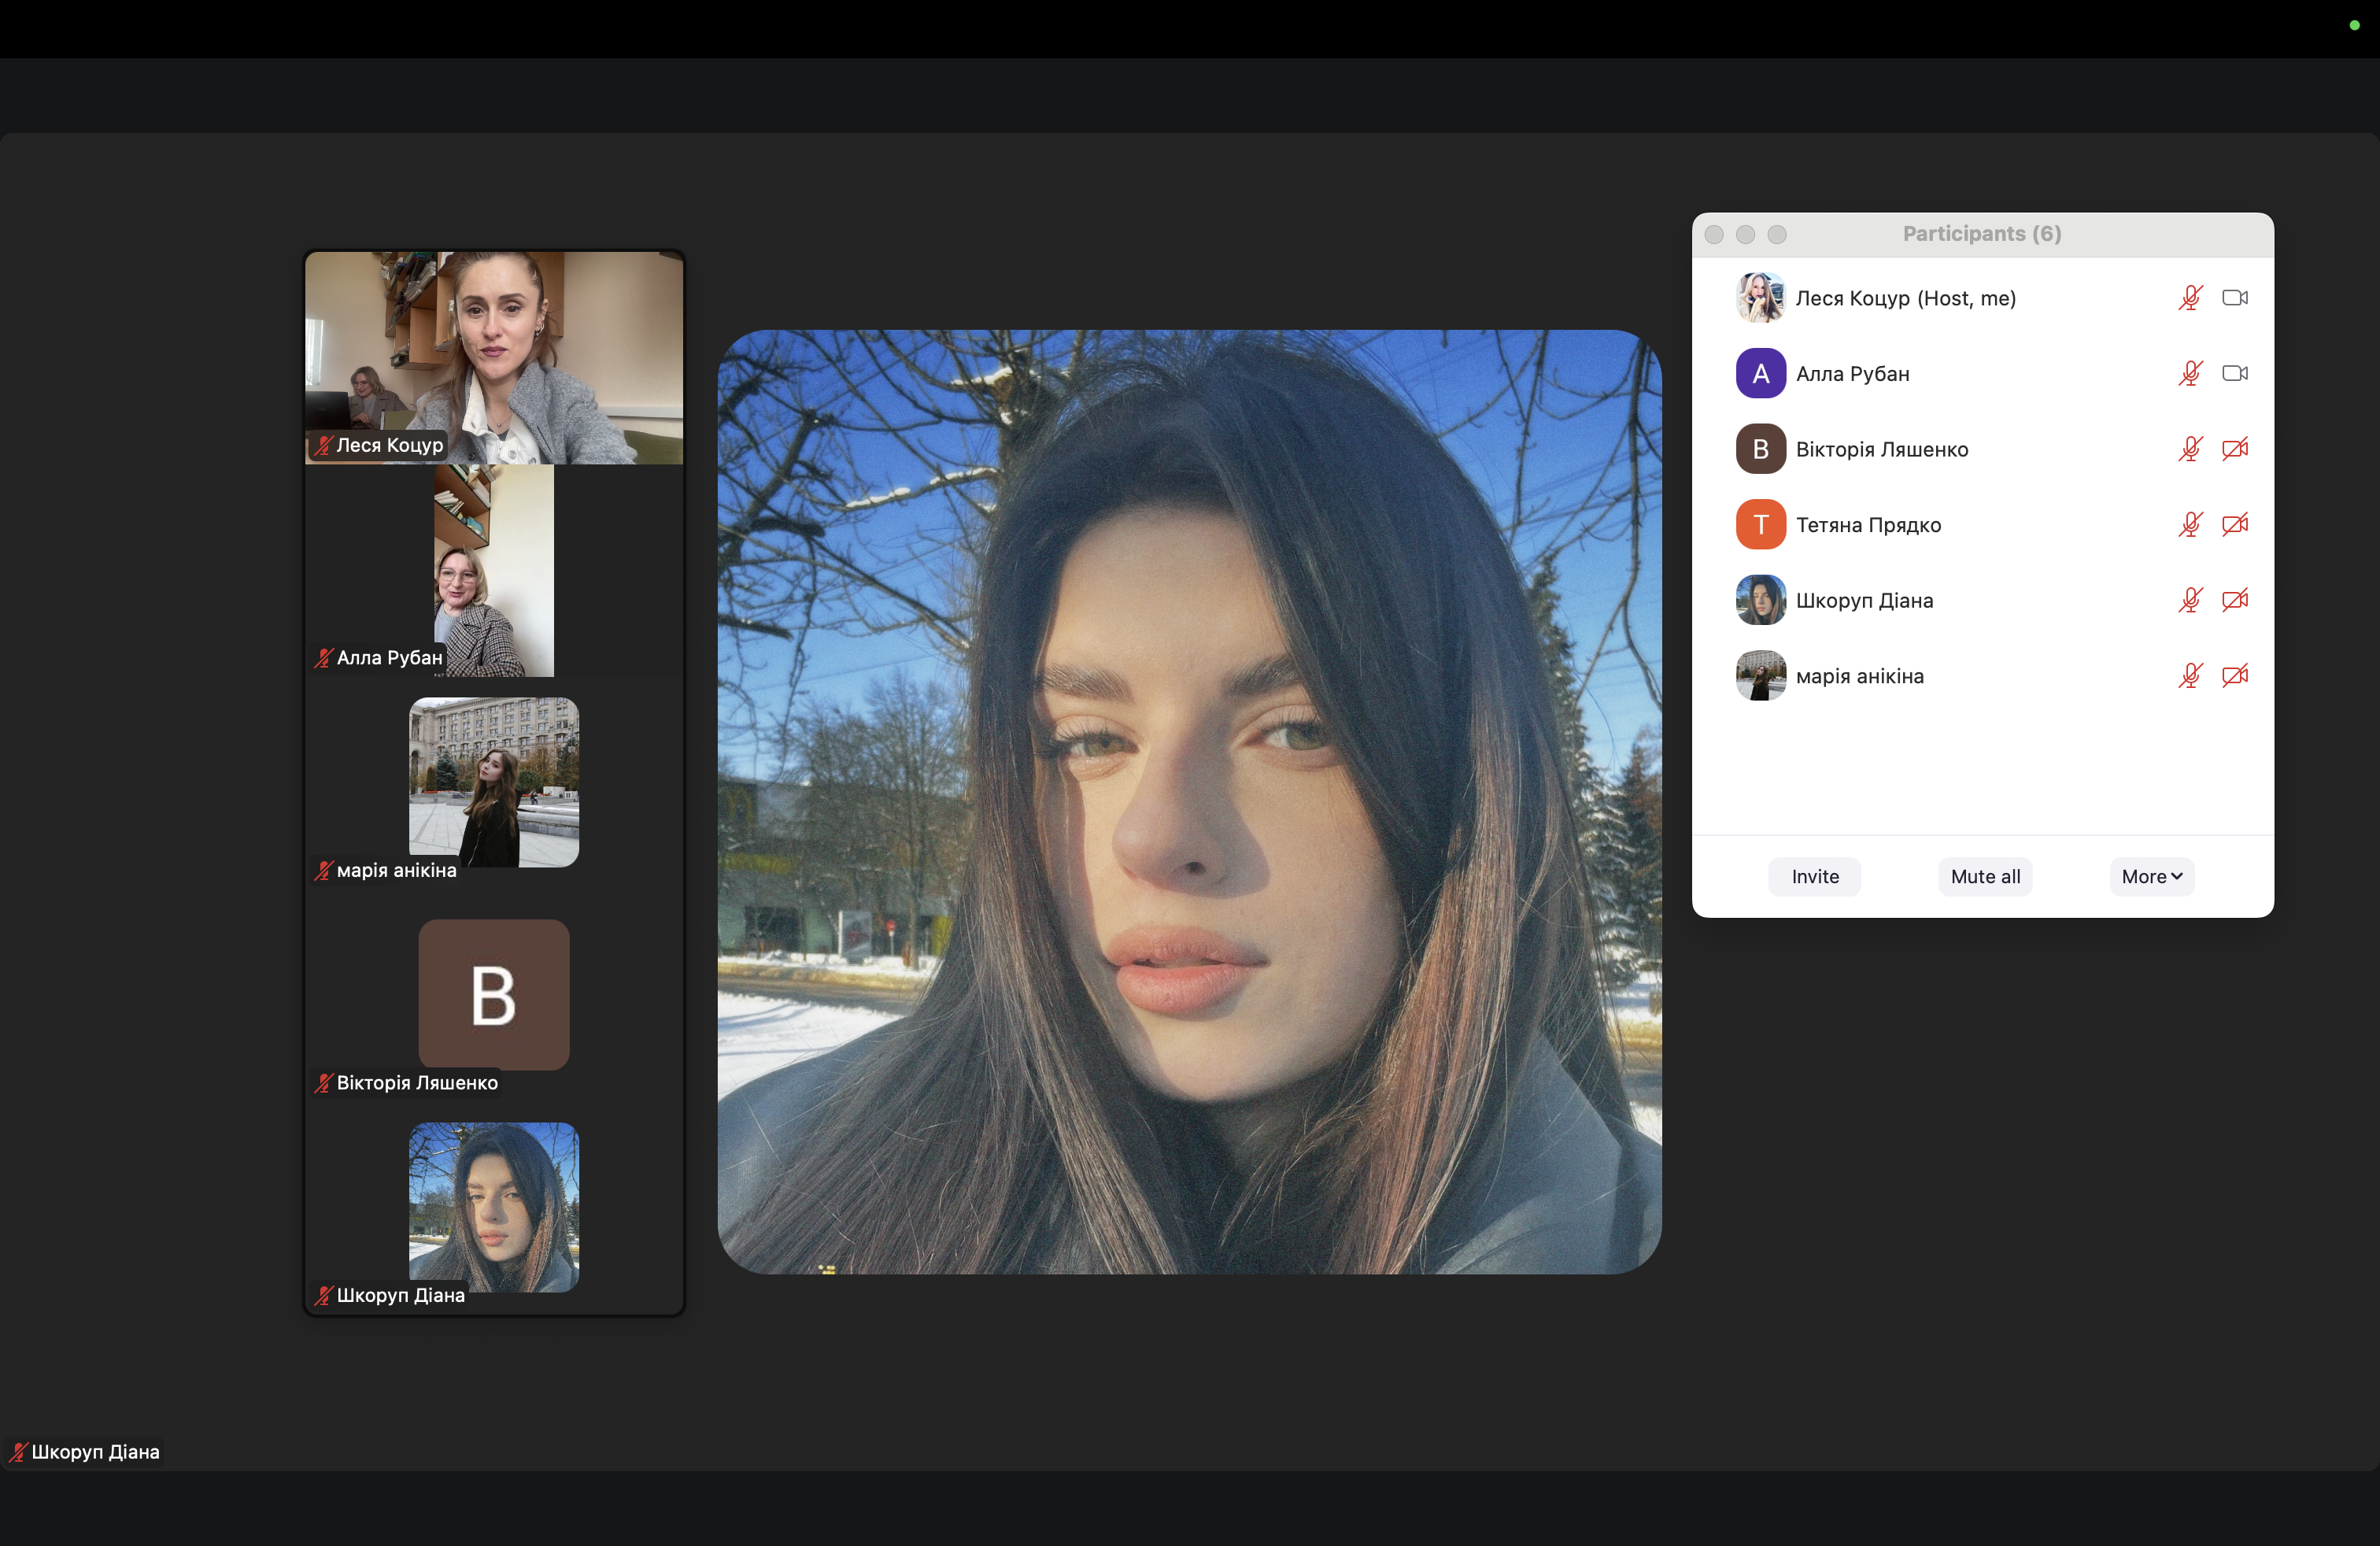Open the More dropdown in participants panel
This screenshot has width=2380, height=1546.
2152,877
